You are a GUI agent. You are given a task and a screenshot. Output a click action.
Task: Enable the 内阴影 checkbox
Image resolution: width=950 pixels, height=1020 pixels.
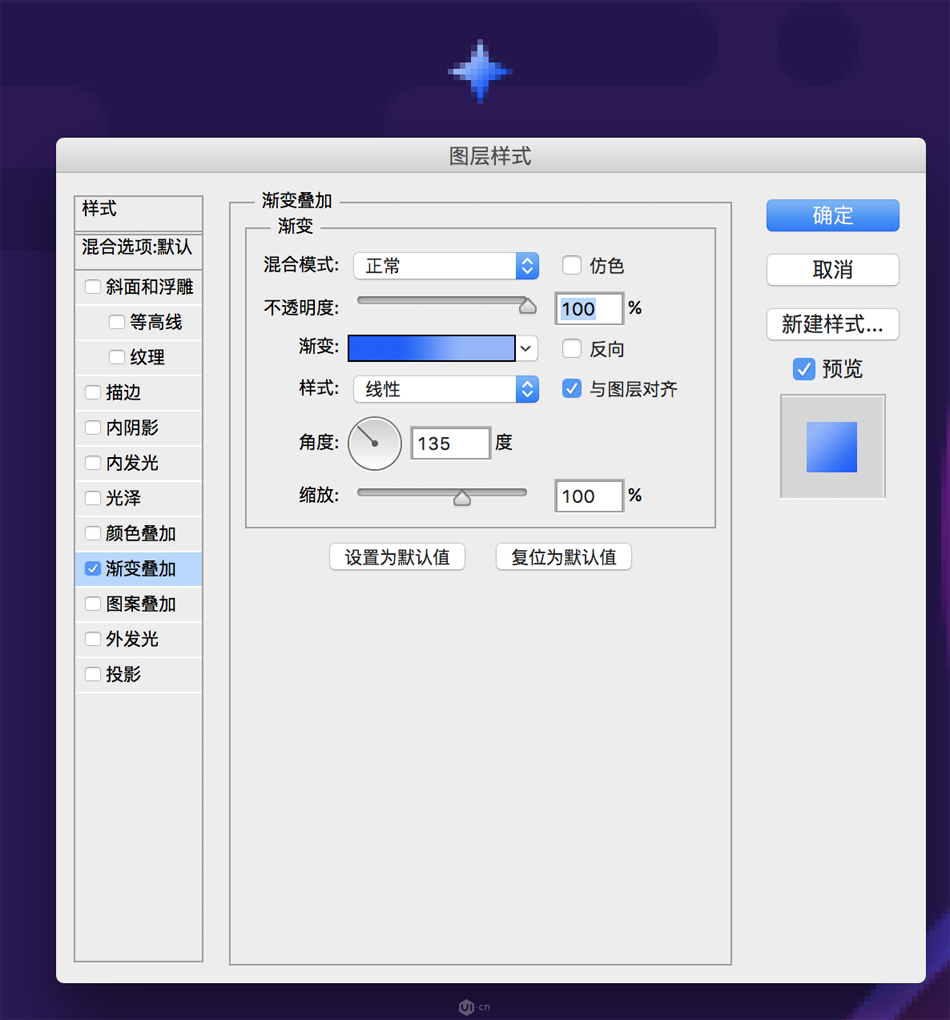tap(93, 427)
